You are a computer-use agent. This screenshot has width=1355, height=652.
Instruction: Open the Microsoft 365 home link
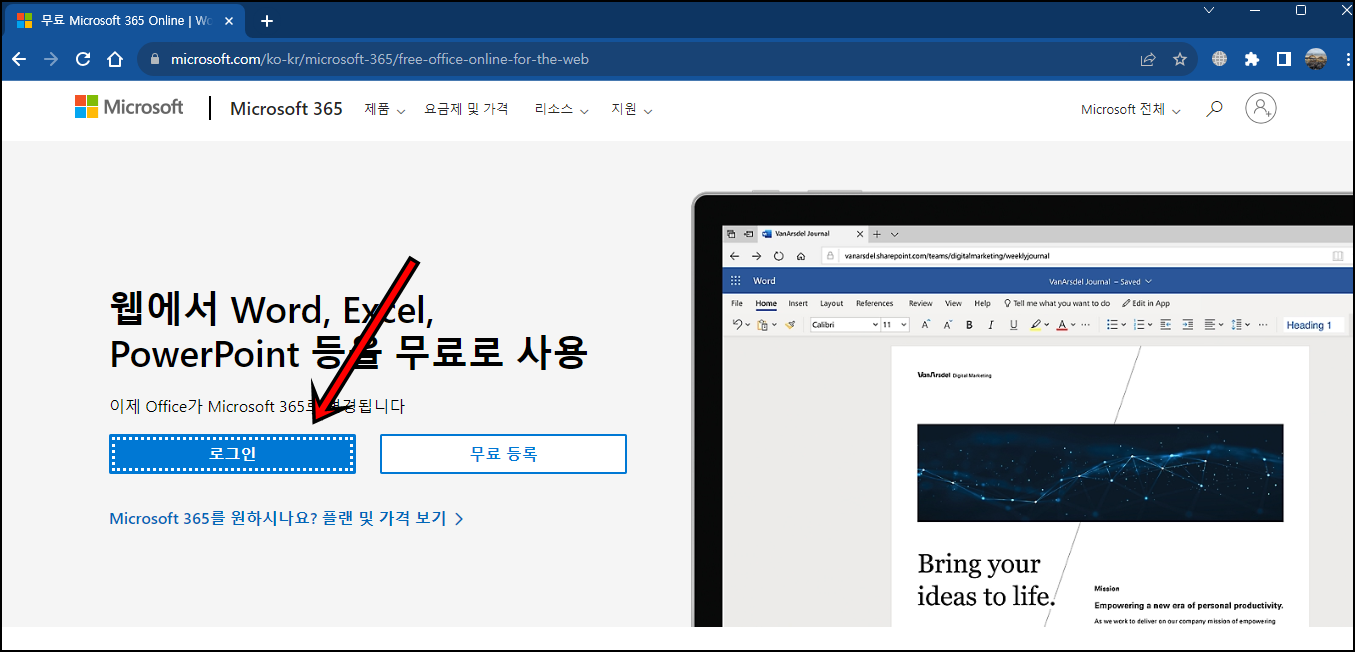click(286, 109)
